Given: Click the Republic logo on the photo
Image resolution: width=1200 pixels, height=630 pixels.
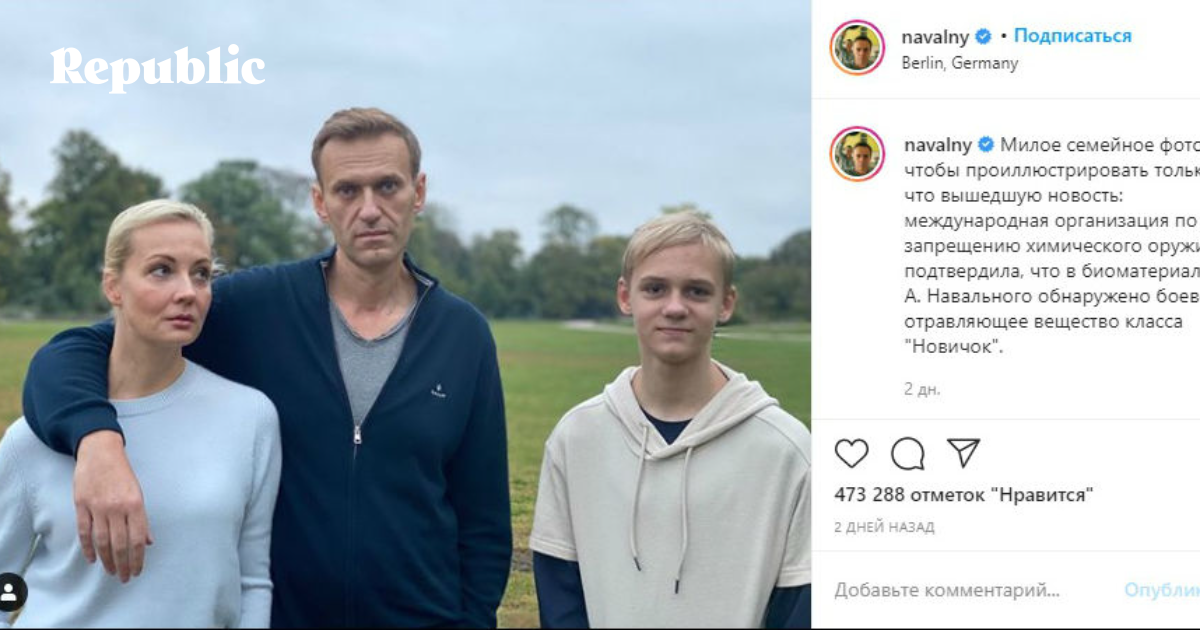Looking at the screenshot, I should 158,68.
